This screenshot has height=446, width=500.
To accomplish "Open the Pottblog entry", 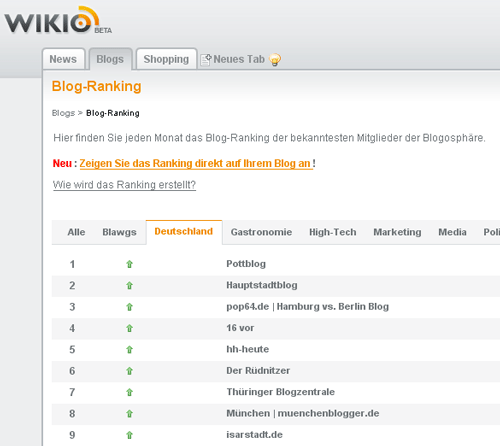I will pyautogui.click(x=246, y=264).
